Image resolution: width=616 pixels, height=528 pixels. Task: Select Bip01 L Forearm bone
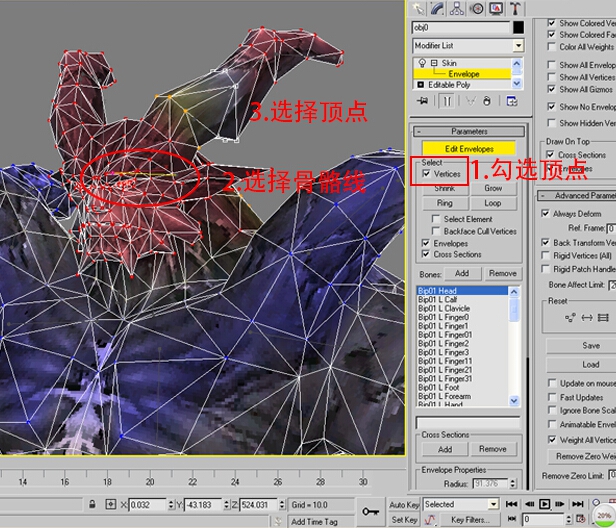pos(444,396)
